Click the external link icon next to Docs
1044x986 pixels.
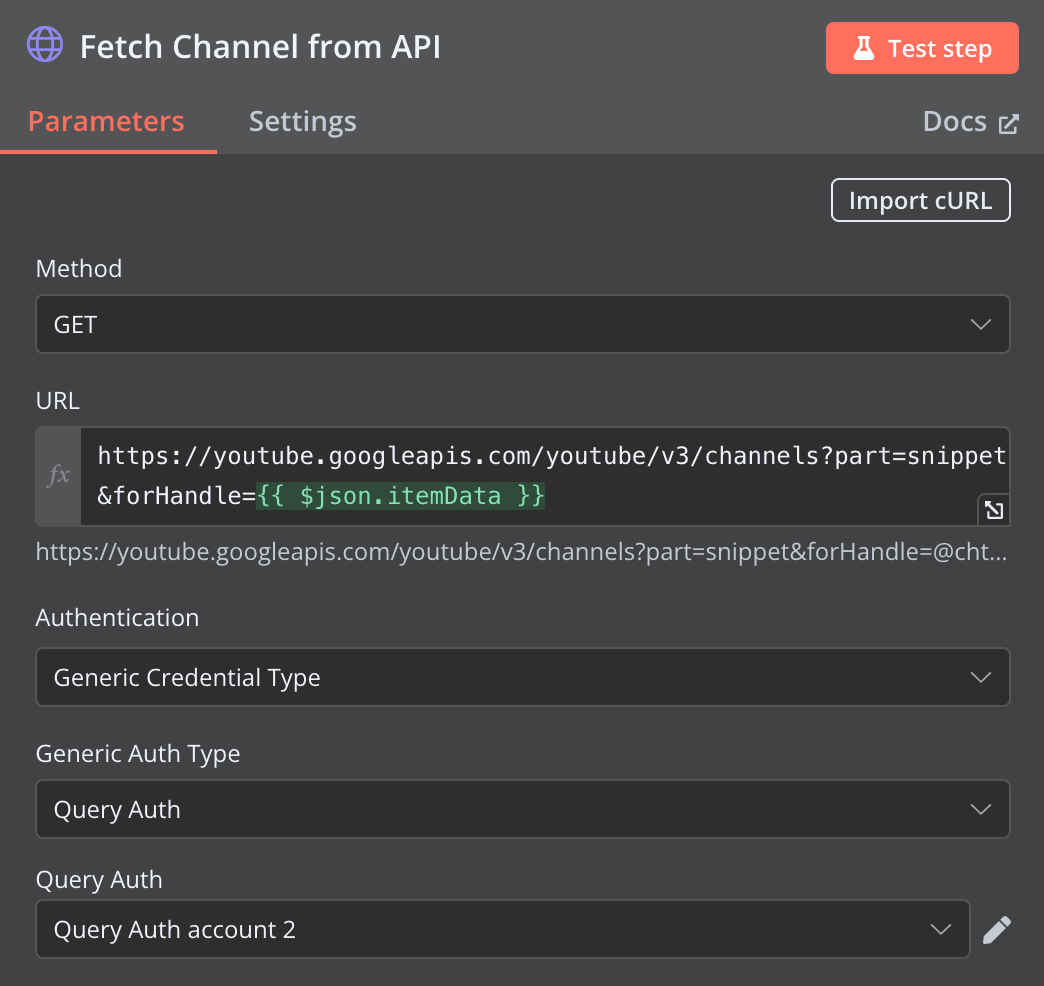1008,123
